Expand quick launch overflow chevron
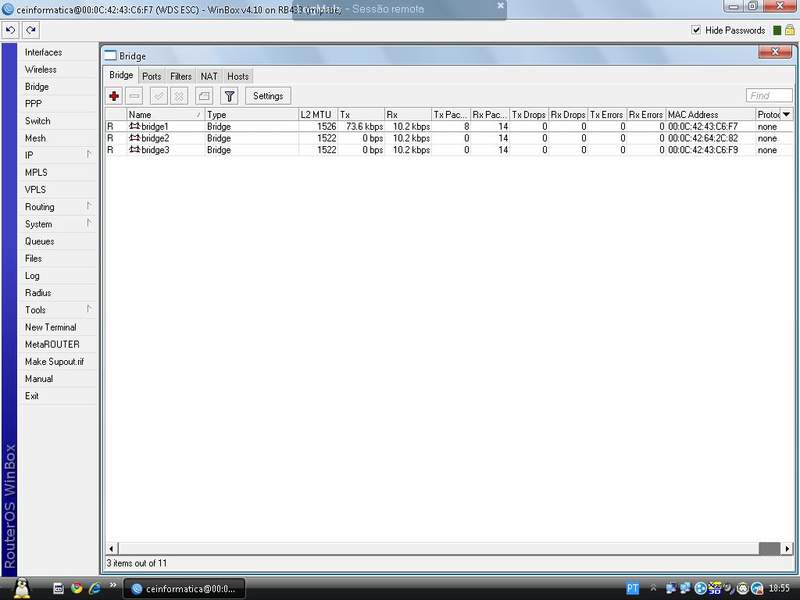 [113, 585]
